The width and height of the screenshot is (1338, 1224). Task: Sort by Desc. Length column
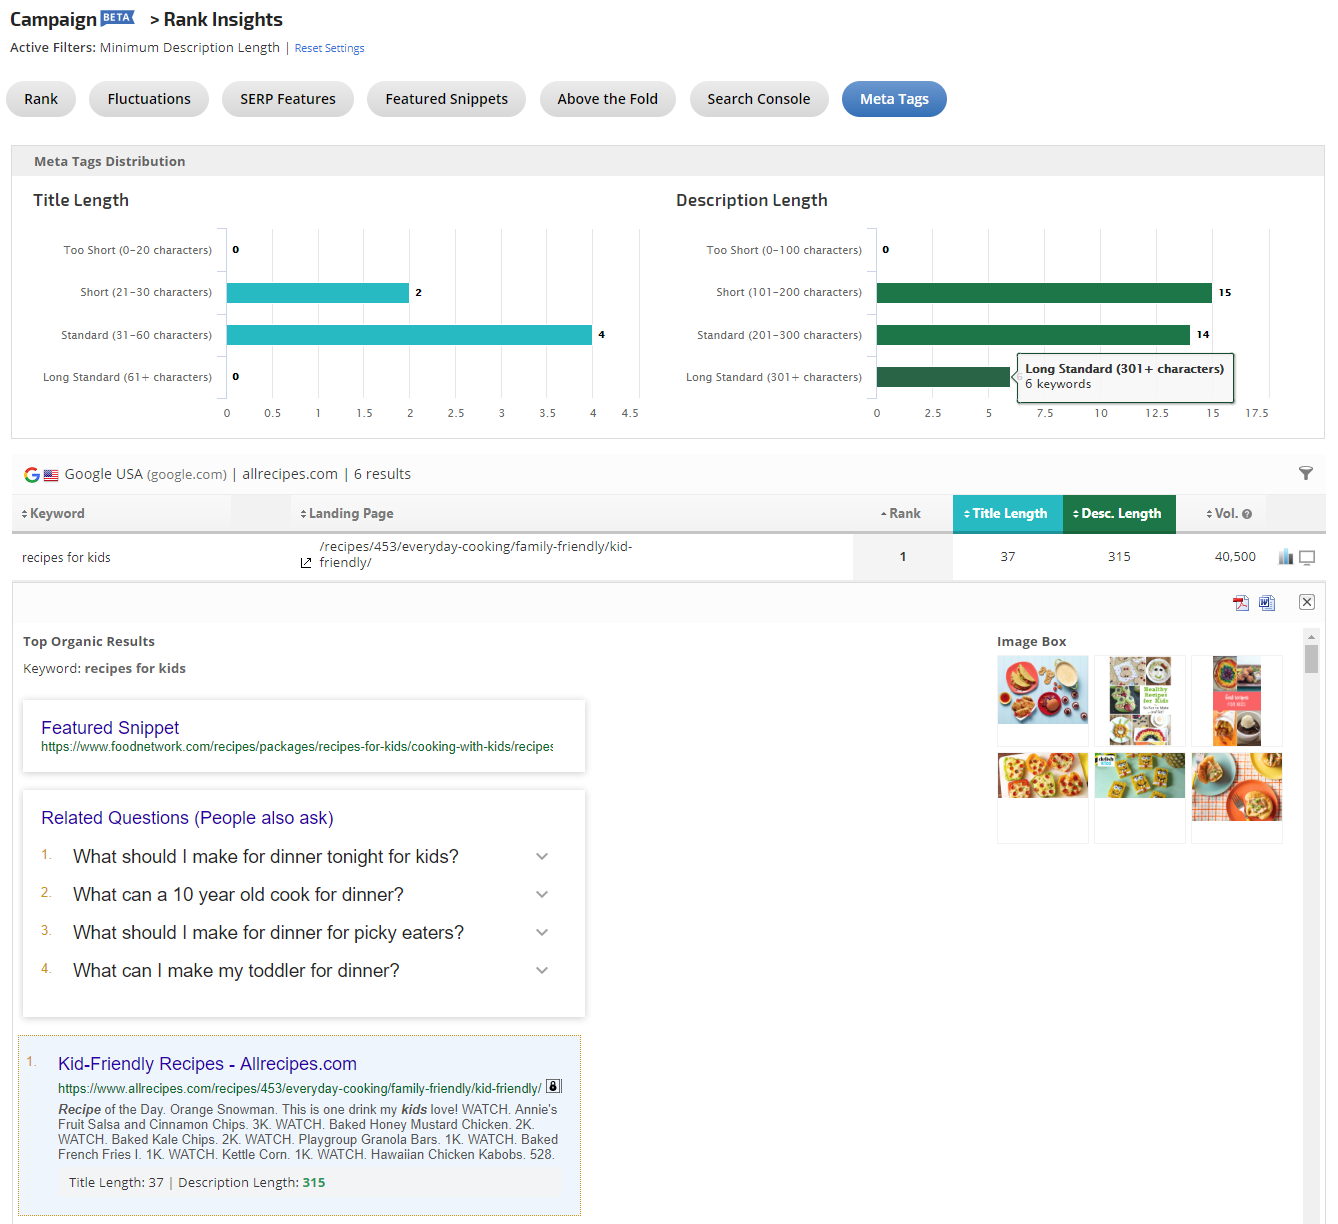[x=1119, y=514]
